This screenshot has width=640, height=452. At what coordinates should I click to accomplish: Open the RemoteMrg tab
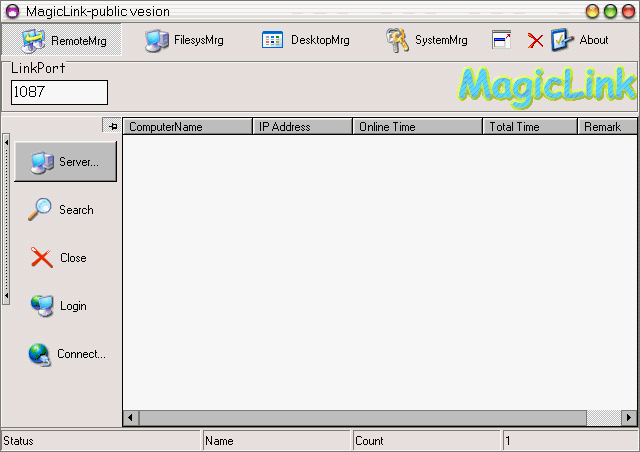[61, 40]
